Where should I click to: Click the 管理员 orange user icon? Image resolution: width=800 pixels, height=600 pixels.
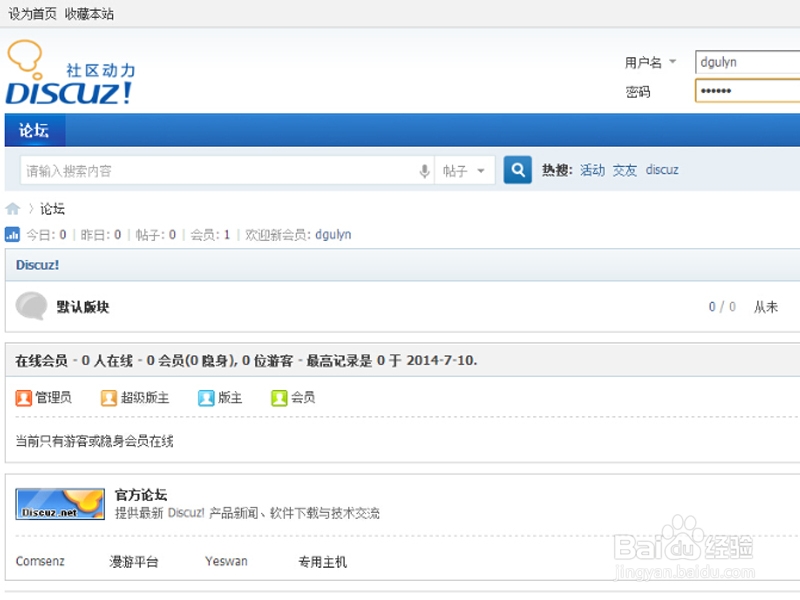[x=23, y=398]
